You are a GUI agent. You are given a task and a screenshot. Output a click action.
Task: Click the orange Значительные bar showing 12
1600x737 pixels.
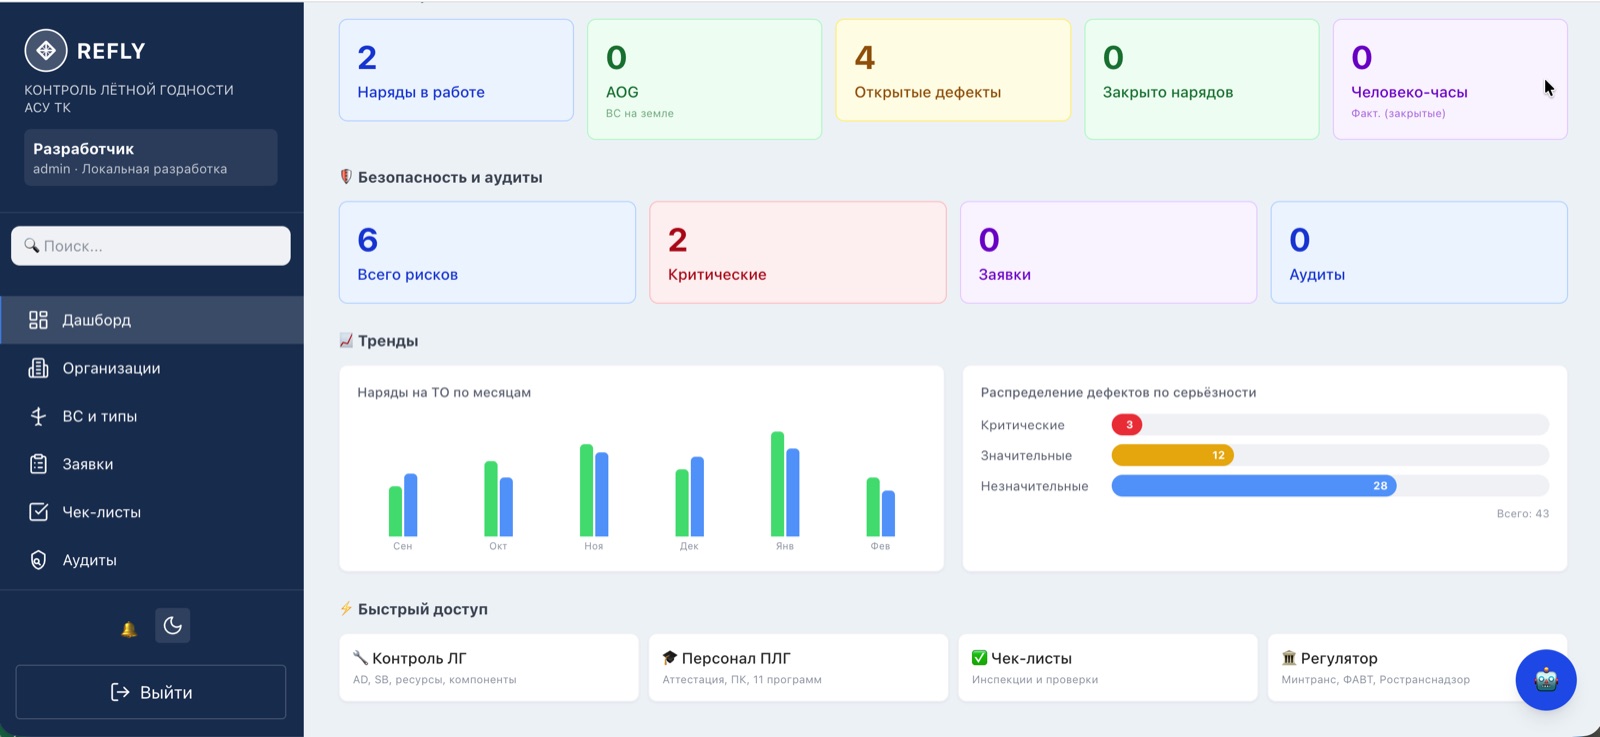tap(1173, 455)
